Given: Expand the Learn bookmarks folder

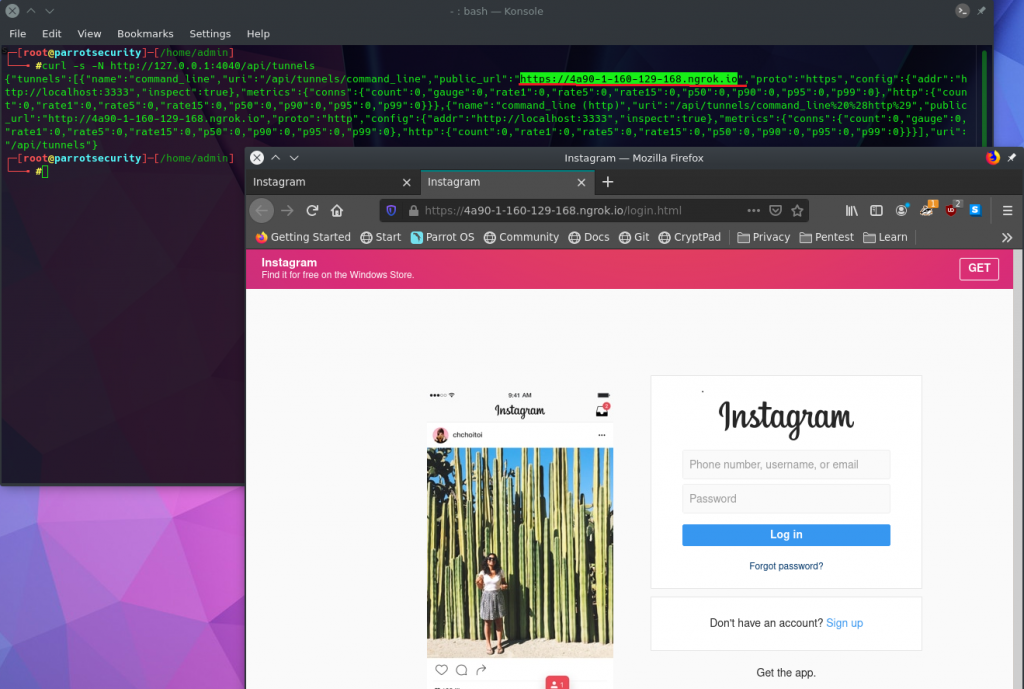Looking at the screenshot, I should click(x=885, y=237).
